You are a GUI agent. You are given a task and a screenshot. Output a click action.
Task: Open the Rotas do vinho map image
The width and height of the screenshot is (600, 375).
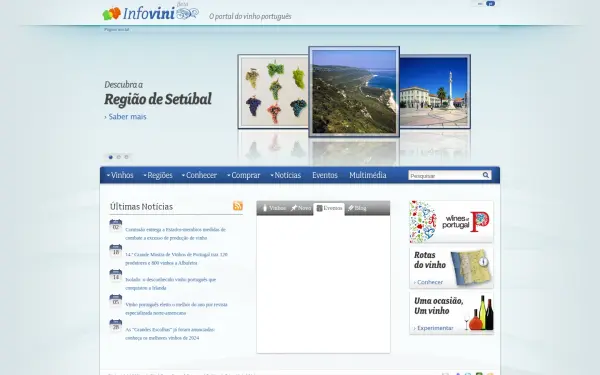[x=470, y=267]
